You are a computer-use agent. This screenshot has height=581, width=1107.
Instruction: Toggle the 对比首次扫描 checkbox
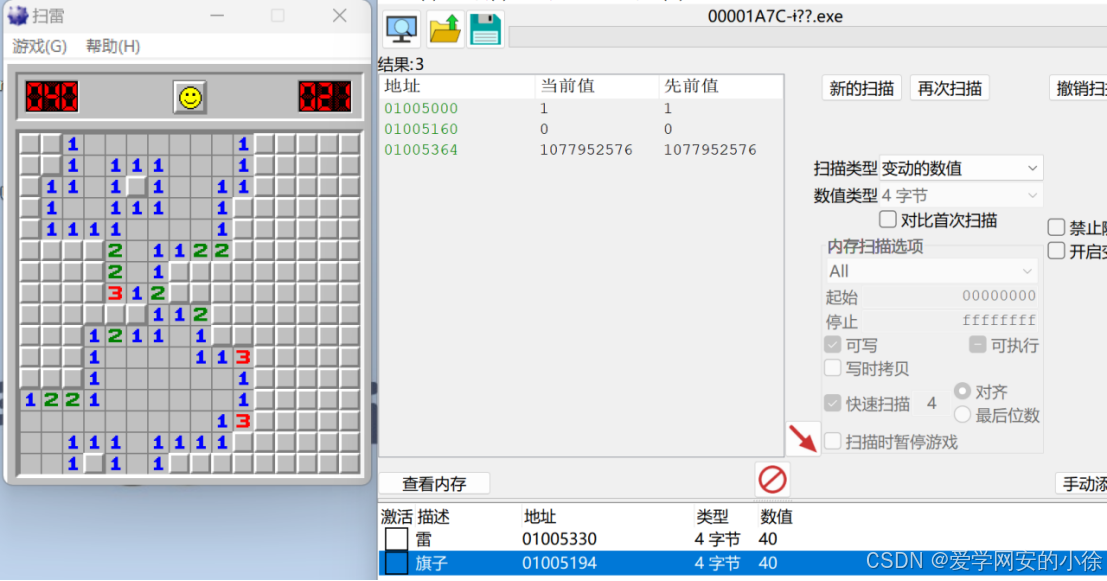tap(888, 220)
